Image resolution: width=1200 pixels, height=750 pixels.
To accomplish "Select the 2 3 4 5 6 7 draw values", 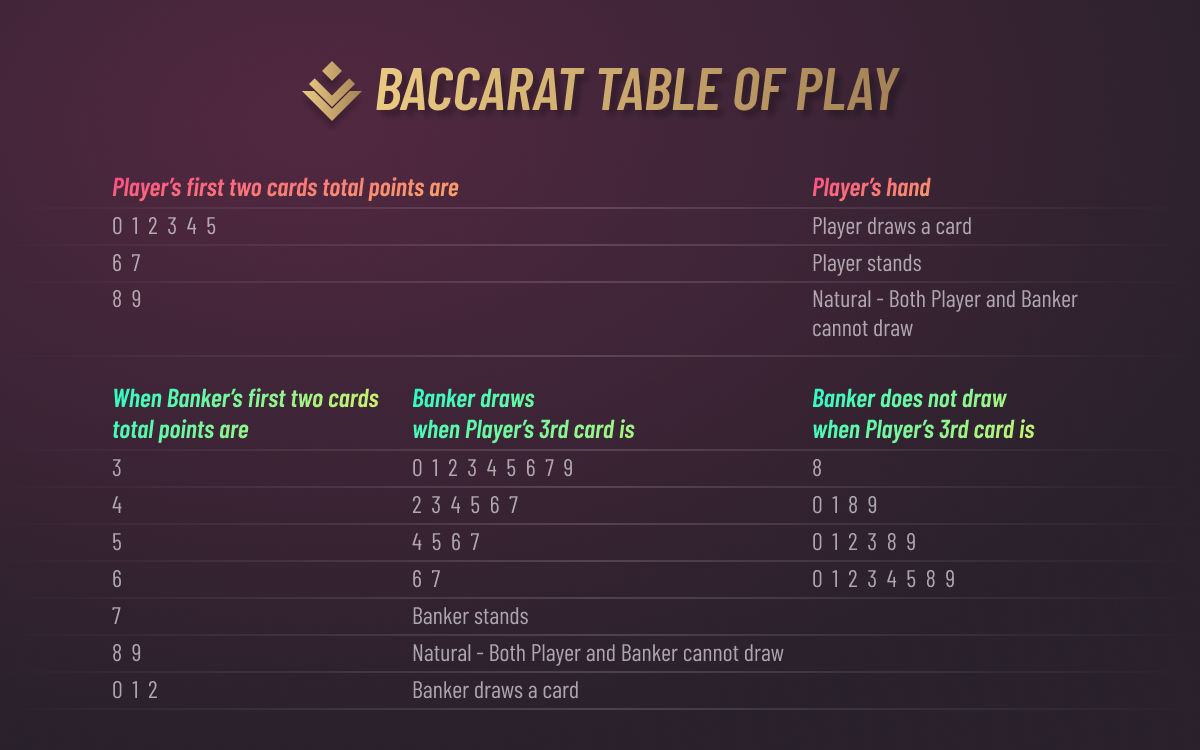I will pyautogui.click(x=466, y=505).
